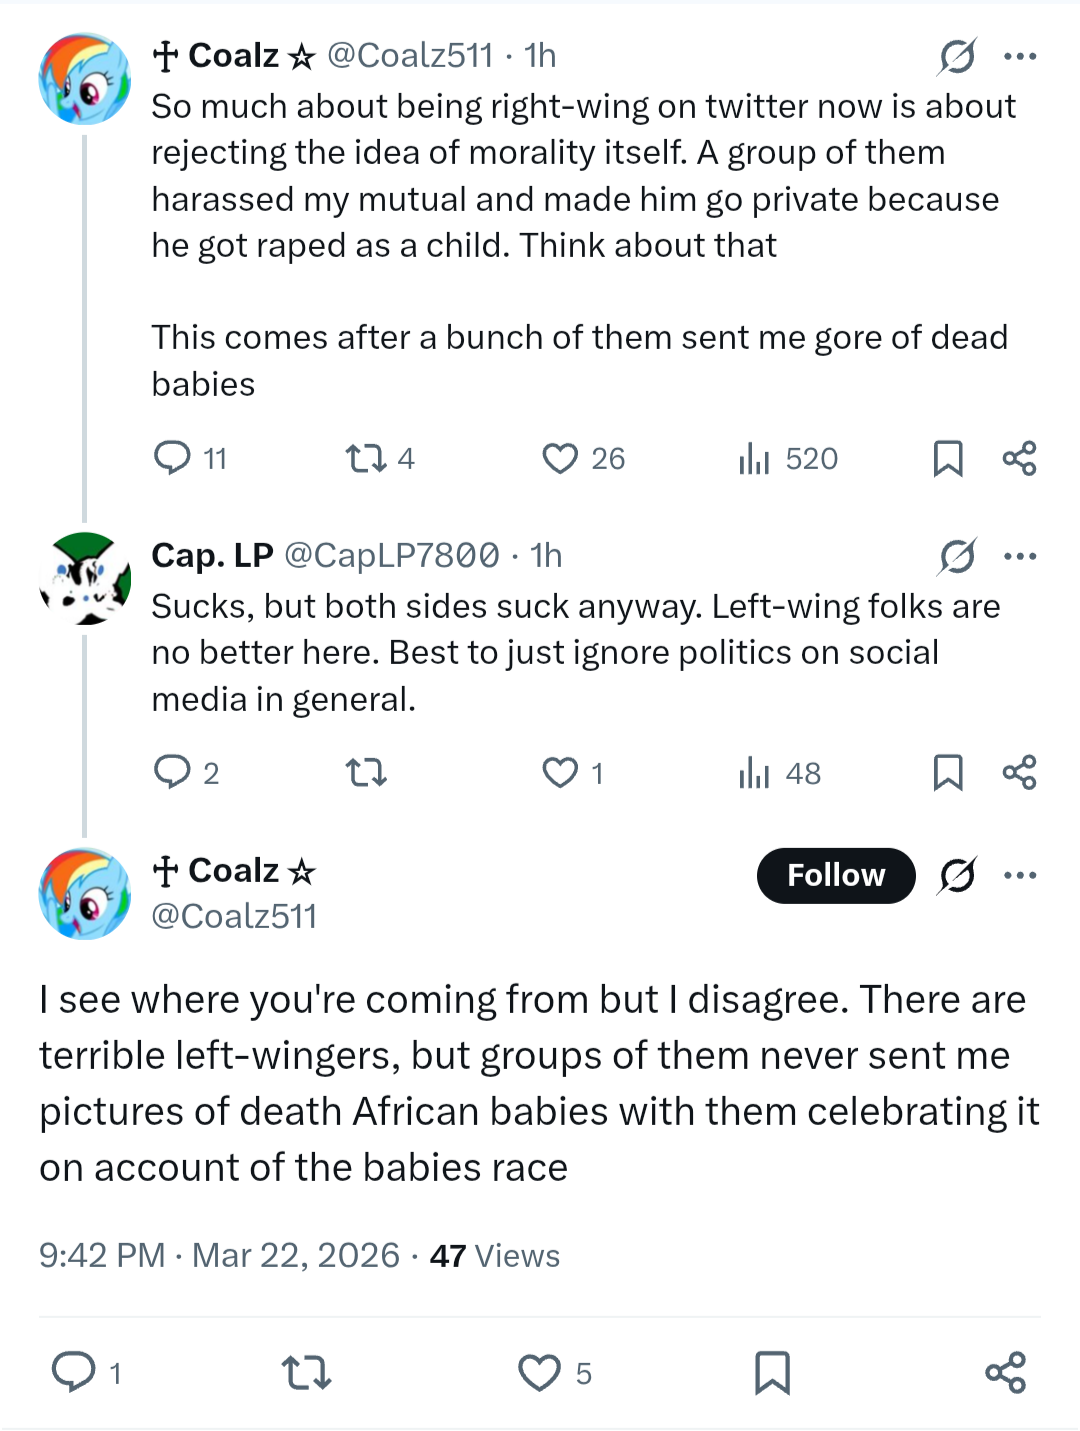Viewport: 1080px width, 1431px height.
Task: Repost Cap. LP's tweet
Action: (x=366, y=773)
